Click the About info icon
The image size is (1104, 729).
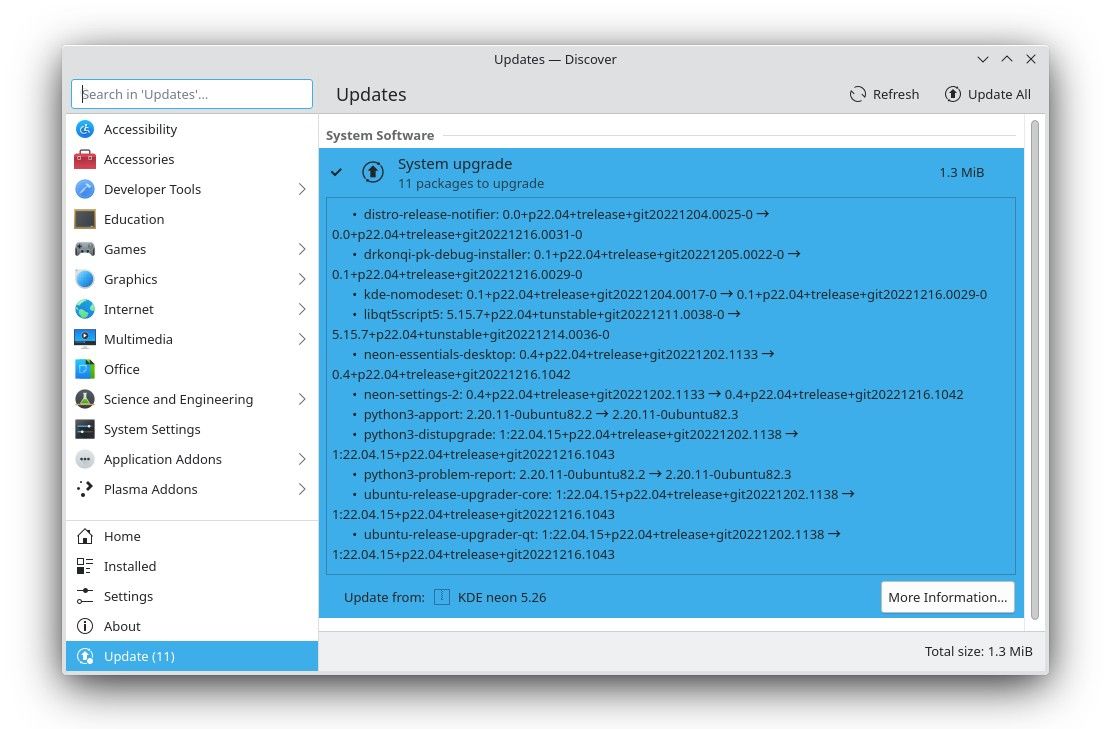84,626
